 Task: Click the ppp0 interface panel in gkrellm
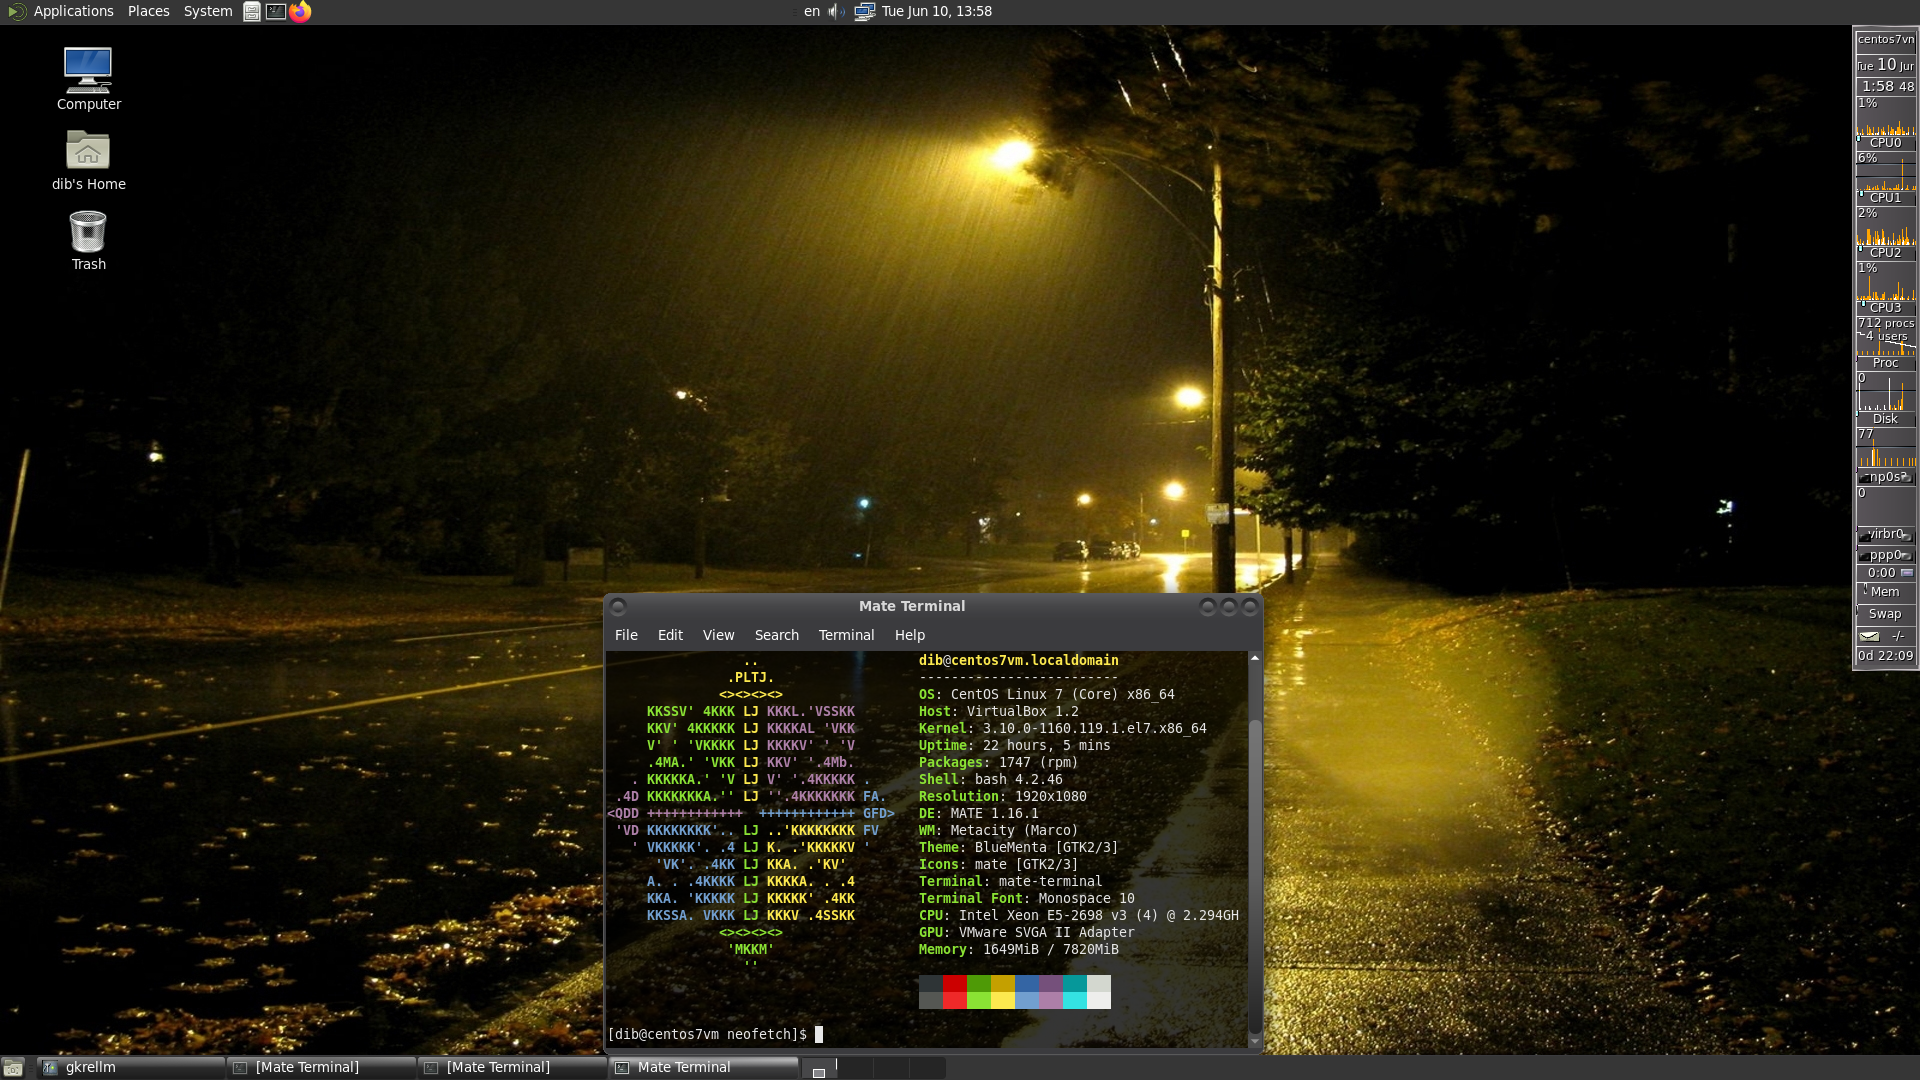click(1886, 555)
